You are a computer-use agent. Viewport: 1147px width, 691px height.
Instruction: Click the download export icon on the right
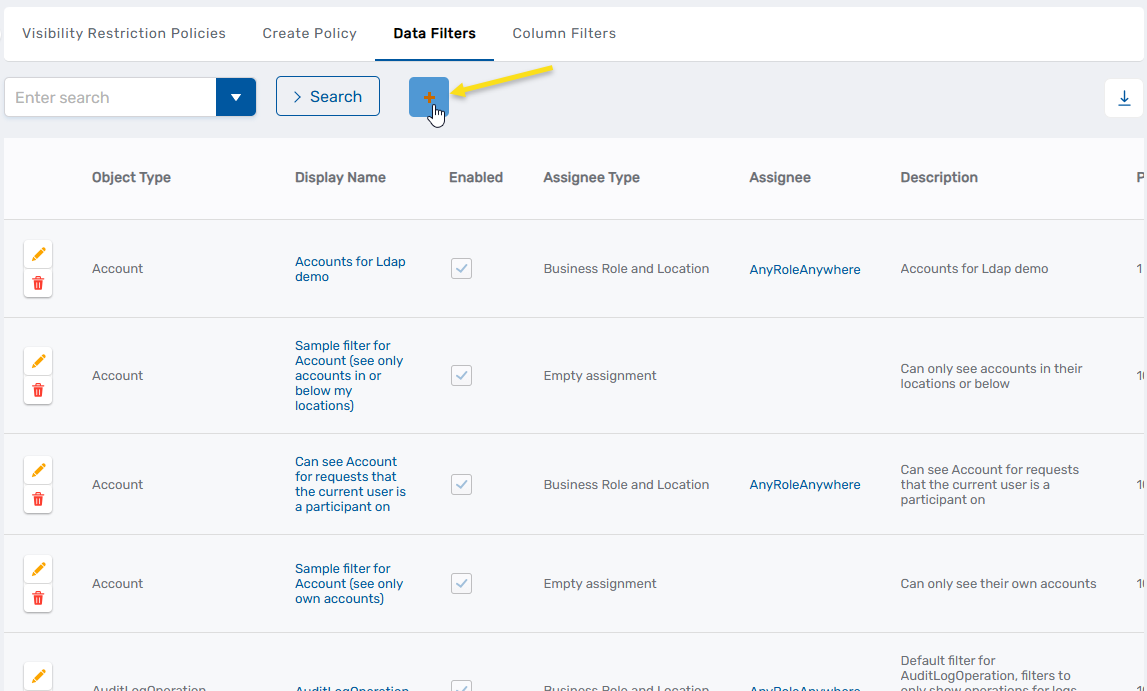tap(1124, 98)
